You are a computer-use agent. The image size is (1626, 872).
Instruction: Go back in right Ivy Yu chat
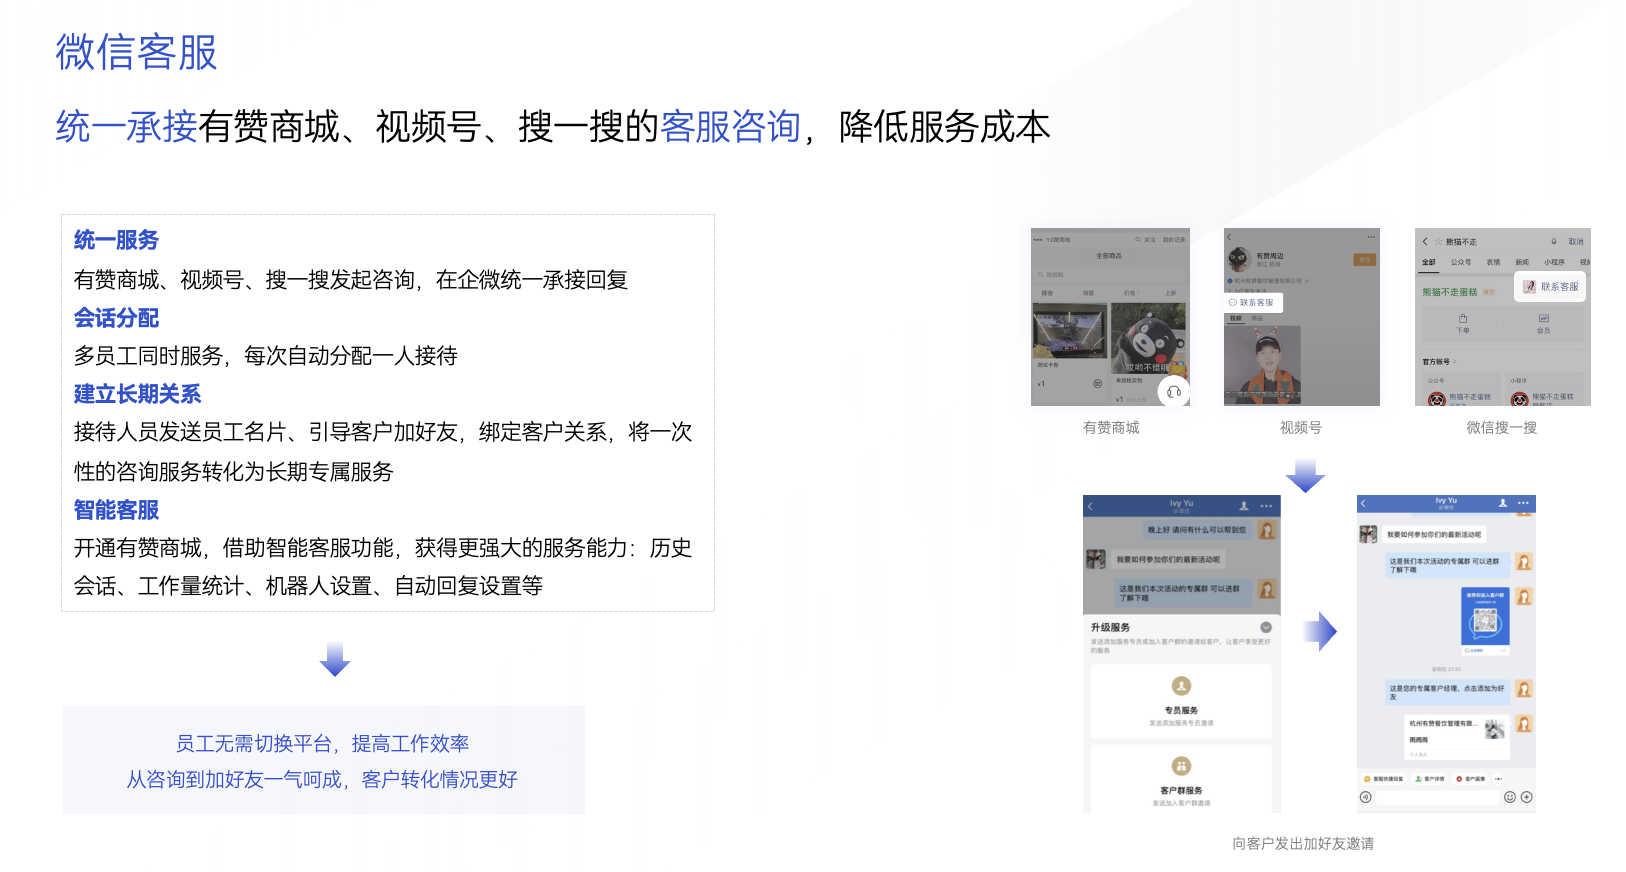(1363, 503)
